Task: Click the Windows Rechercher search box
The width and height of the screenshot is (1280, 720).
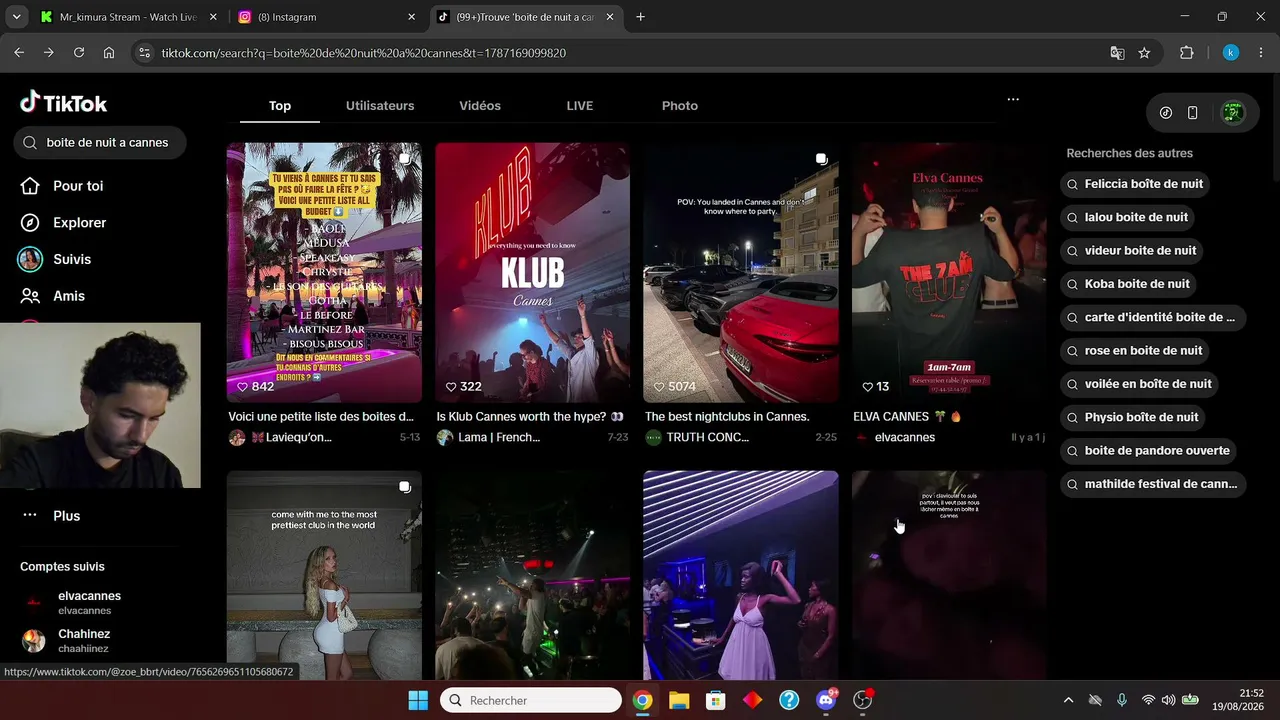Action: [x=531, y=700]
